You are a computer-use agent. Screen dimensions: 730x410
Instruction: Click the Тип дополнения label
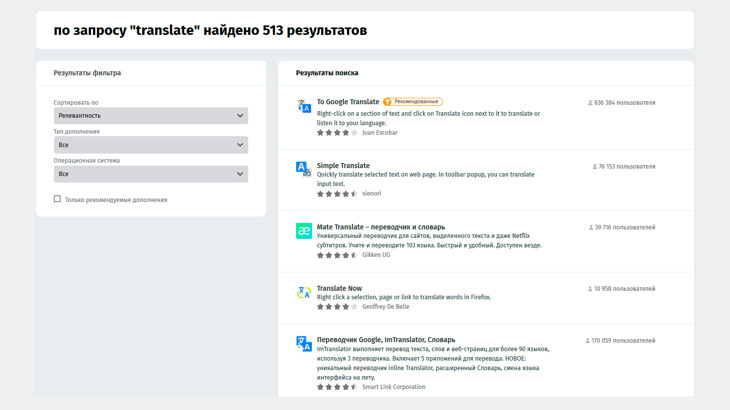click(76, 132)
